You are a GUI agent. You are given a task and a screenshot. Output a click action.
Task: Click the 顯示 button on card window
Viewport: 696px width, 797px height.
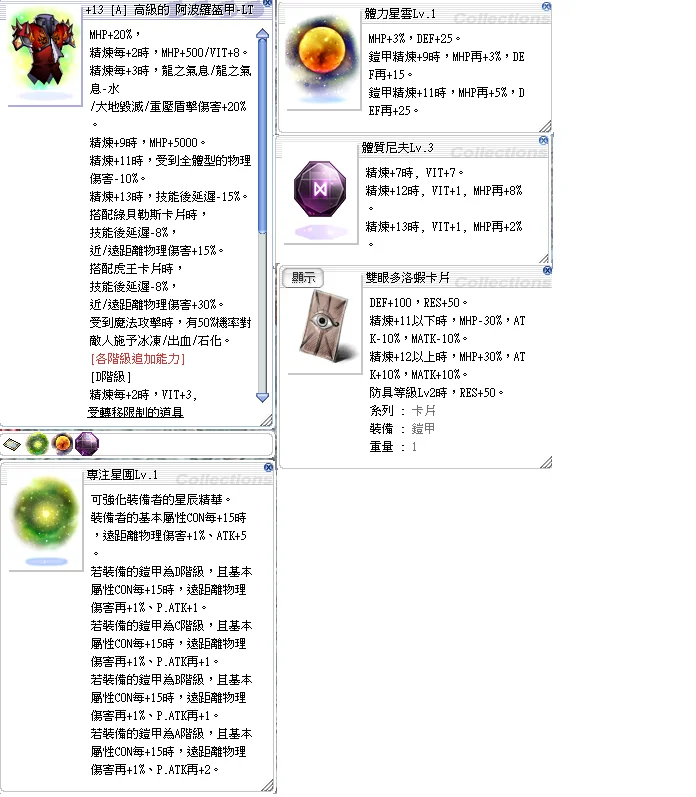[303, 278]
